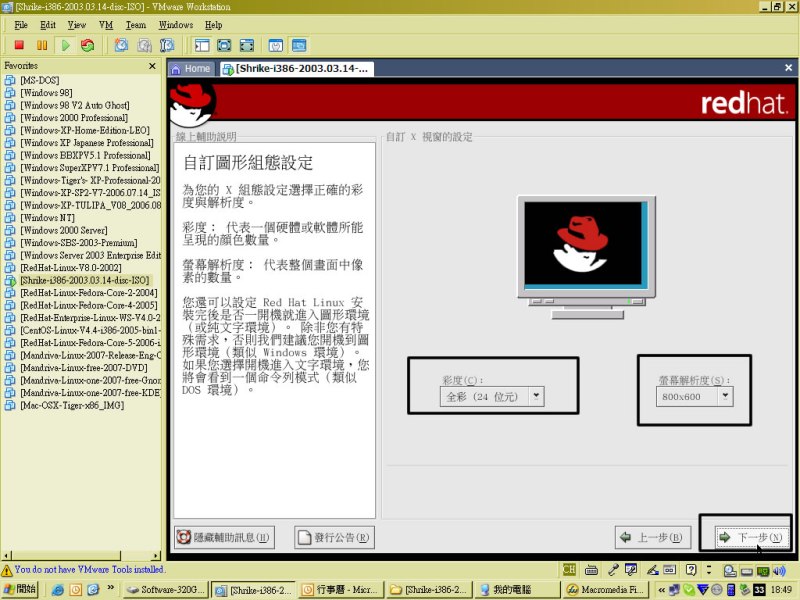Screen dimensions: 800x600
Task: Open the File menu
Action: [21, 24]
